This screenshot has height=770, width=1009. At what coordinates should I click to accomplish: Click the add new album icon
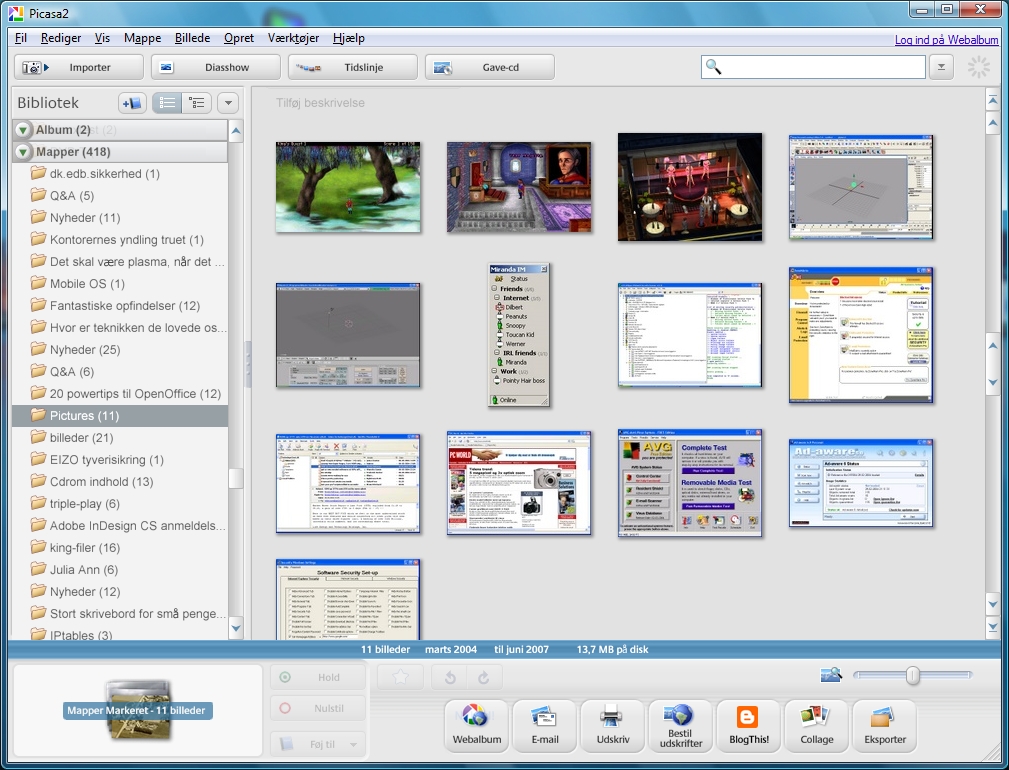(132, 103)
